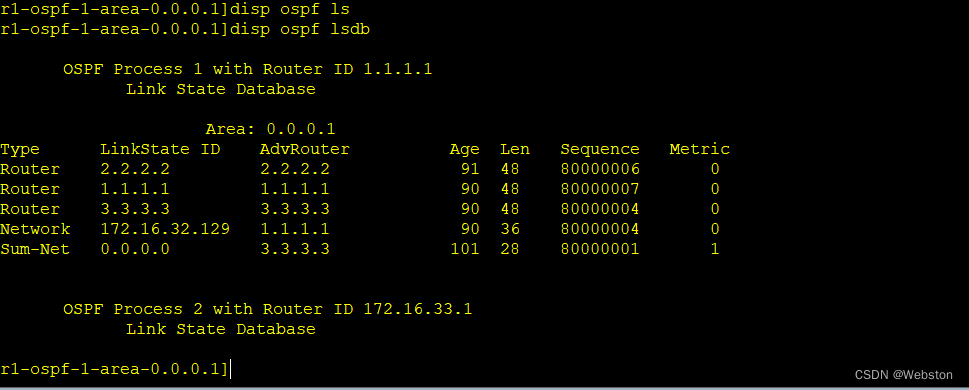The width and height of the screenshot is (969, 390).
Task: Click 'Link State Database' under Process 2
Action: (x=221, y=329)
